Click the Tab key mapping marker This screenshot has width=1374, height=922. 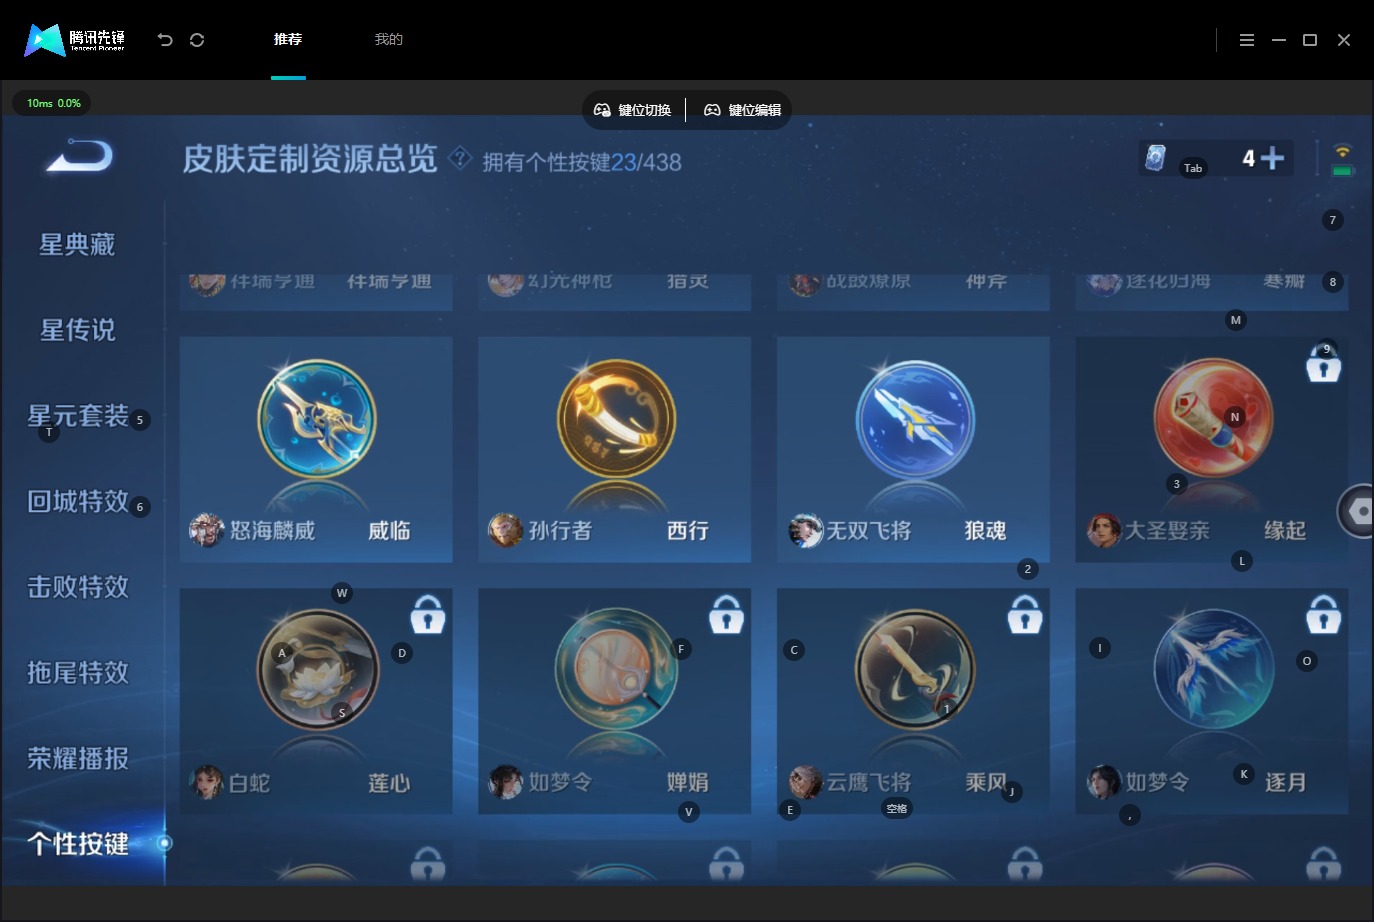click(x=1193, y=168)
